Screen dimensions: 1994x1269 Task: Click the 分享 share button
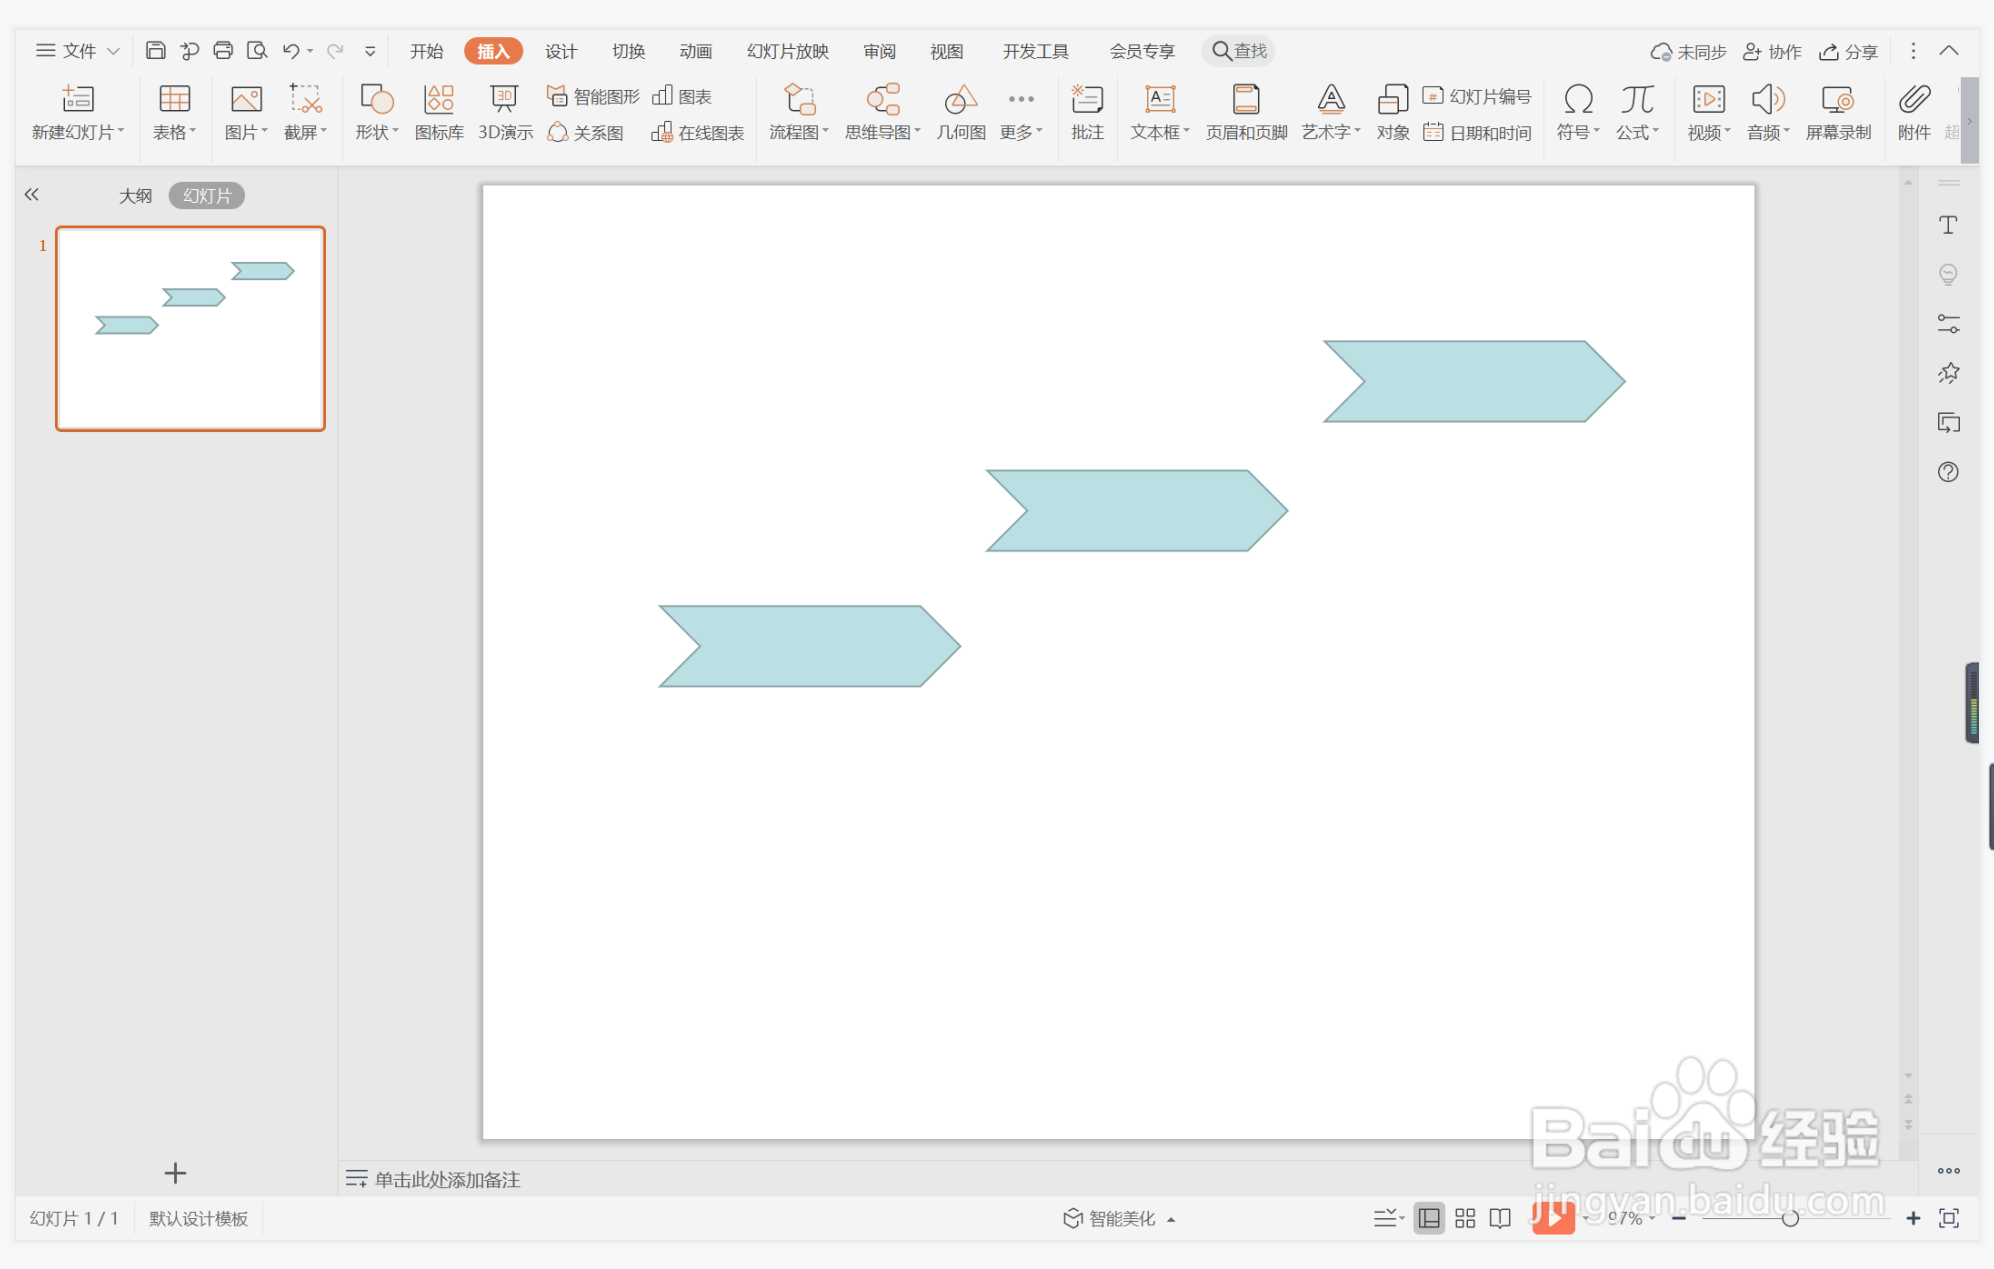click(1848, 51)
